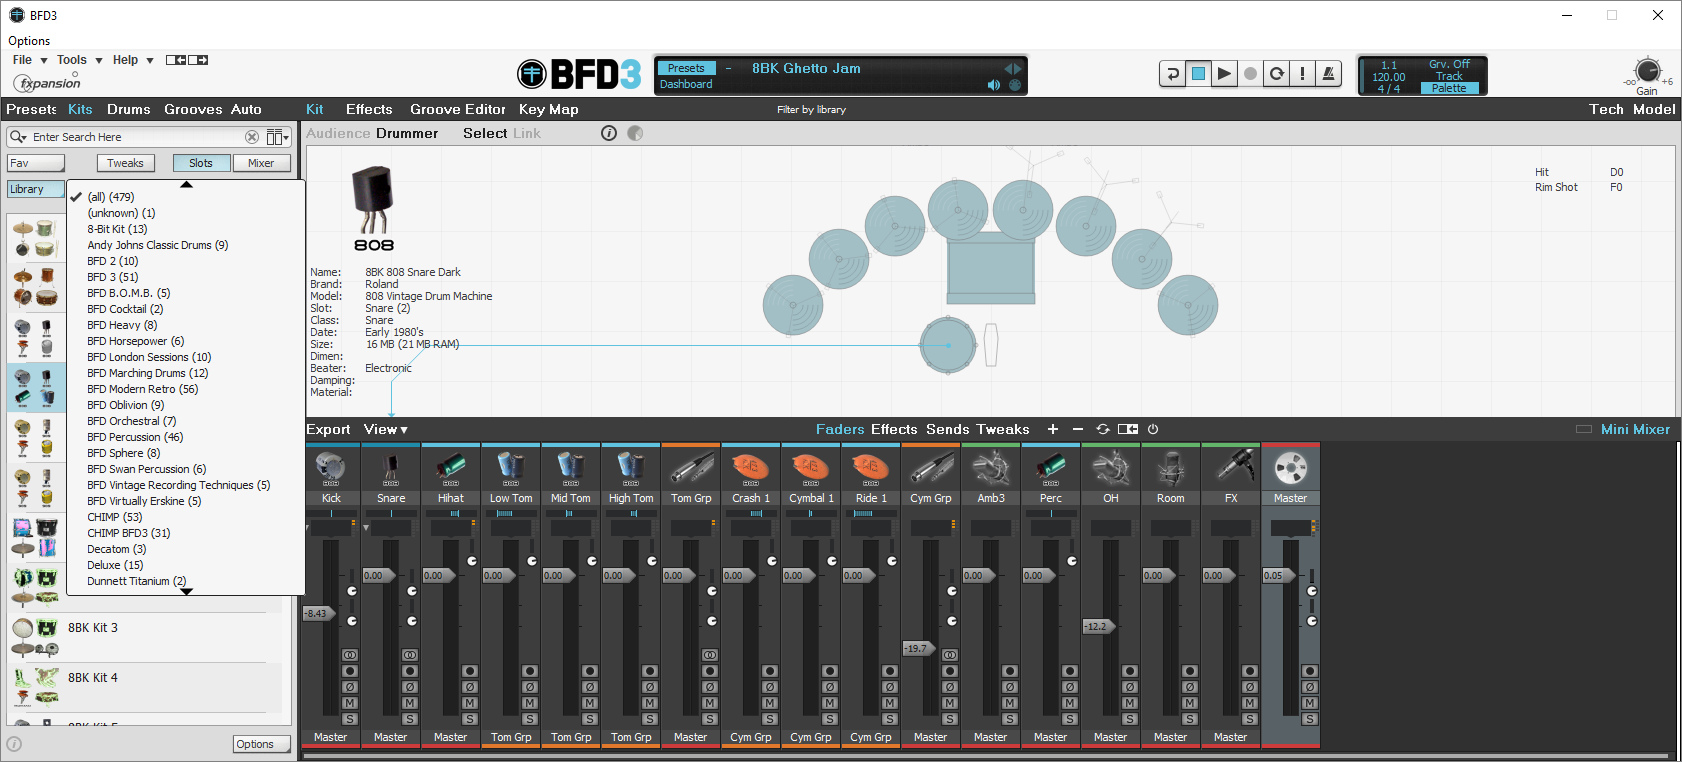Select the Crash 1 channel icon
This screenshot has height=762, width=1682.
click(751, 468)
